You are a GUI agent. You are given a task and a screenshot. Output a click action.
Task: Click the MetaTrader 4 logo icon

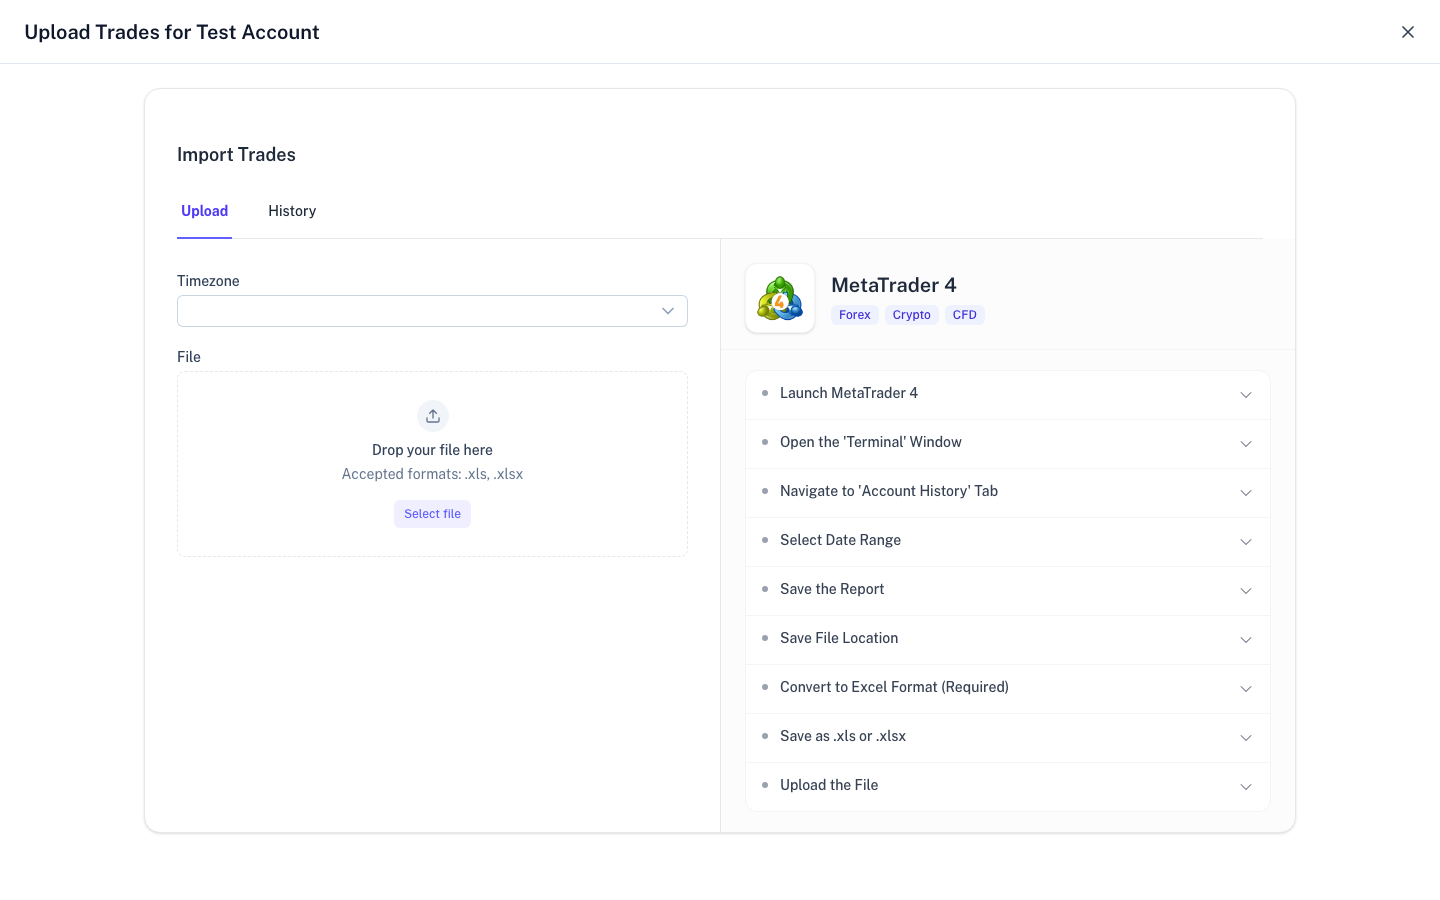[779, 297]
